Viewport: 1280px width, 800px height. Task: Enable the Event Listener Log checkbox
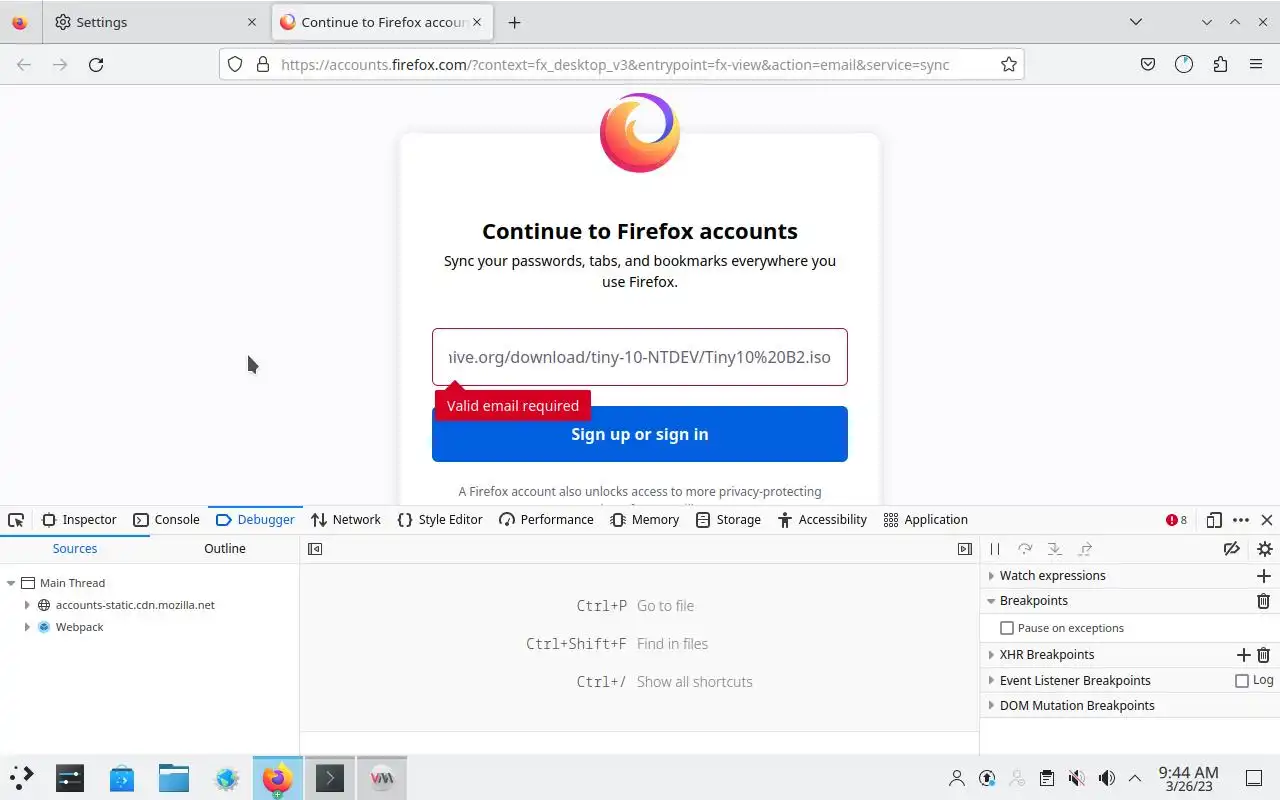(1242, 681)
